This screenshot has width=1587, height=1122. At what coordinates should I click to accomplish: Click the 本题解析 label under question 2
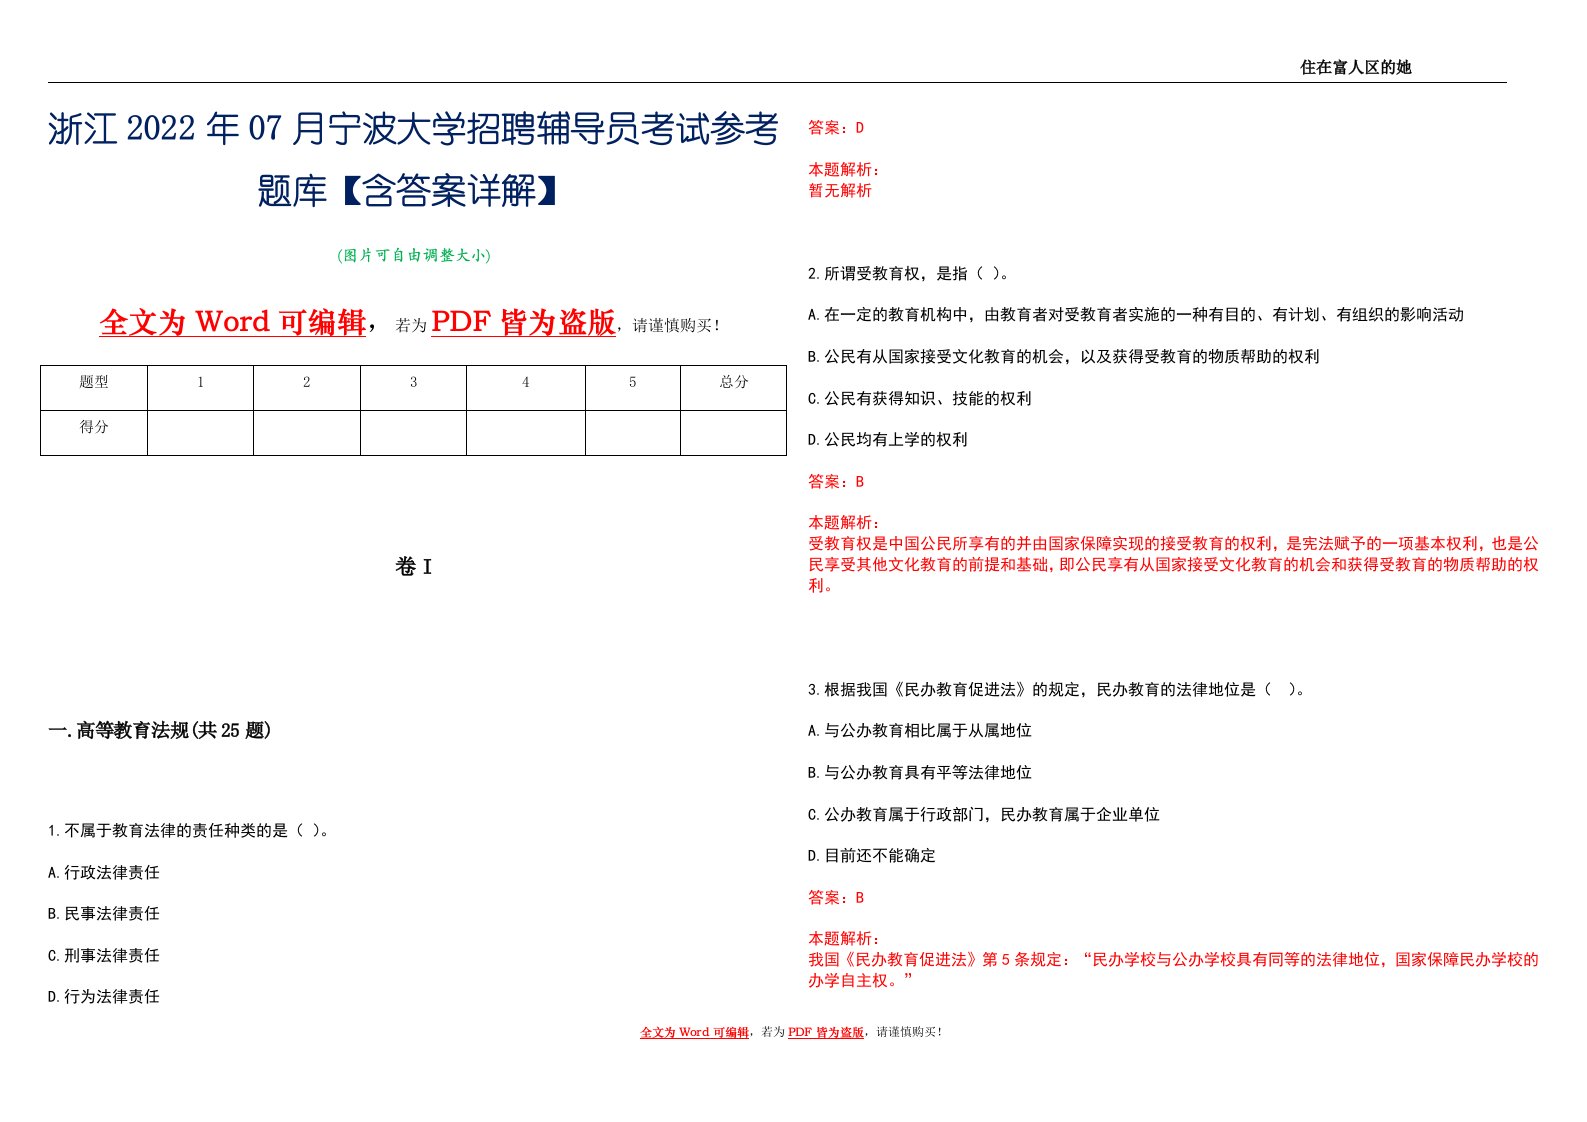click(x=844, y=522)
